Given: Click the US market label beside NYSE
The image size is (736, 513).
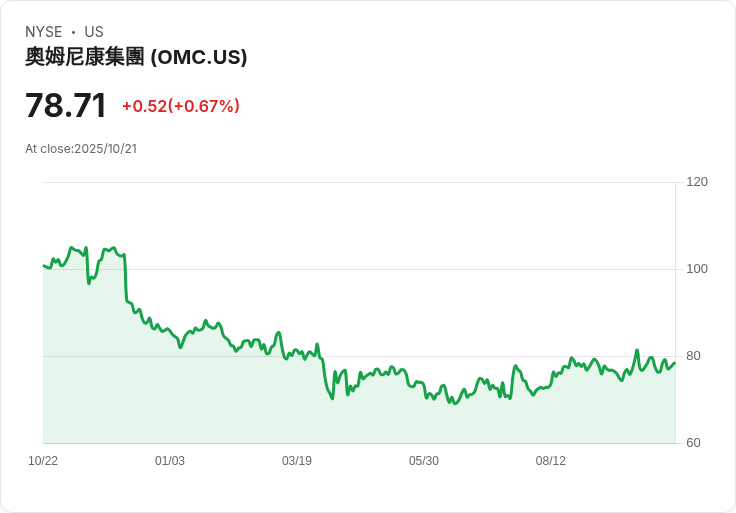Looking at the screenshot, I should pos(94,32).
